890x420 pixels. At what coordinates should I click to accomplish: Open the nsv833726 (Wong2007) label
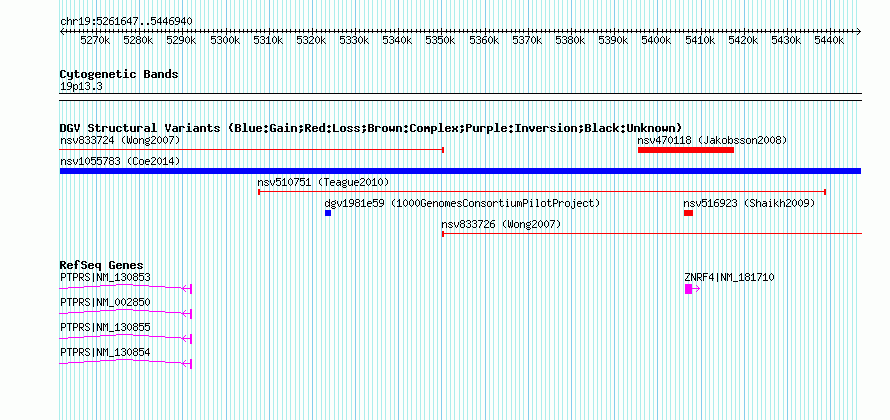(501, 224)
